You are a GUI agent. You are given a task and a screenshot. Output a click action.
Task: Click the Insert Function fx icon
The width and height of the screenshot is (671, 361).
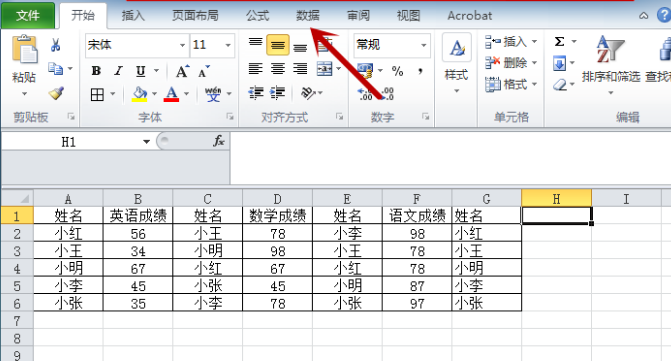219,141
